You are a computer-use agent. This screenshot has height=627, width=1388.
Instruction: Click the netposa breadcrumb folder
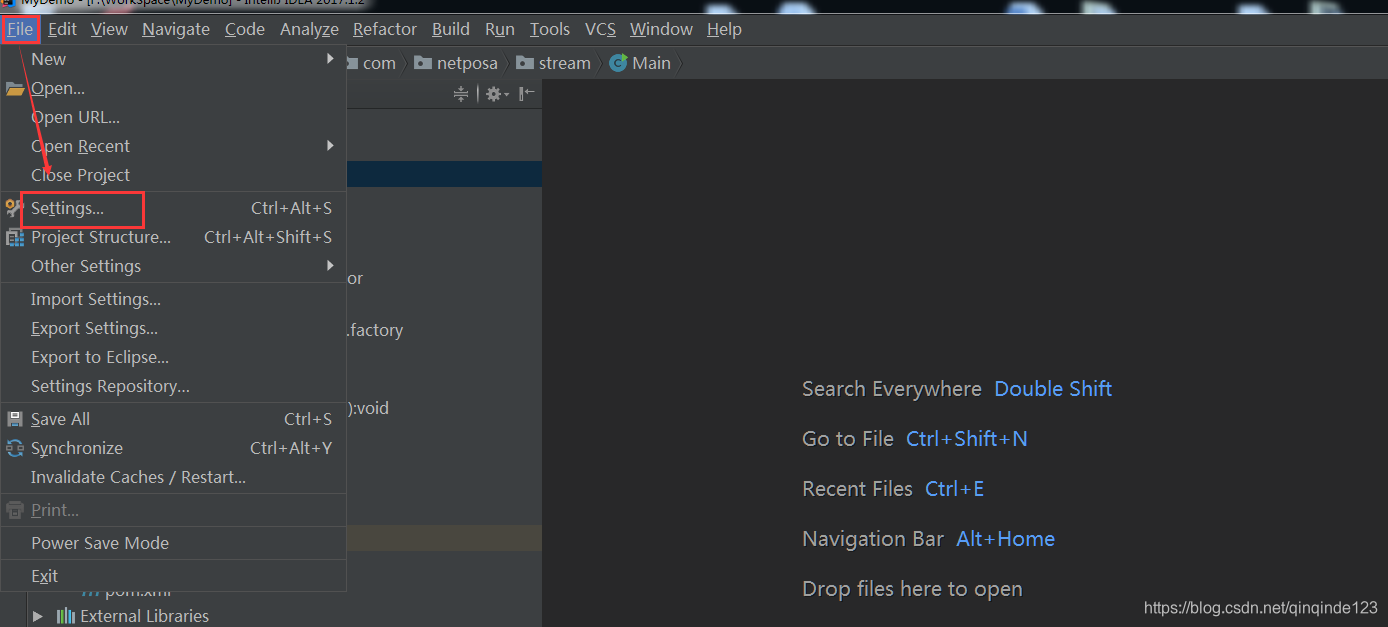point(467,63)
